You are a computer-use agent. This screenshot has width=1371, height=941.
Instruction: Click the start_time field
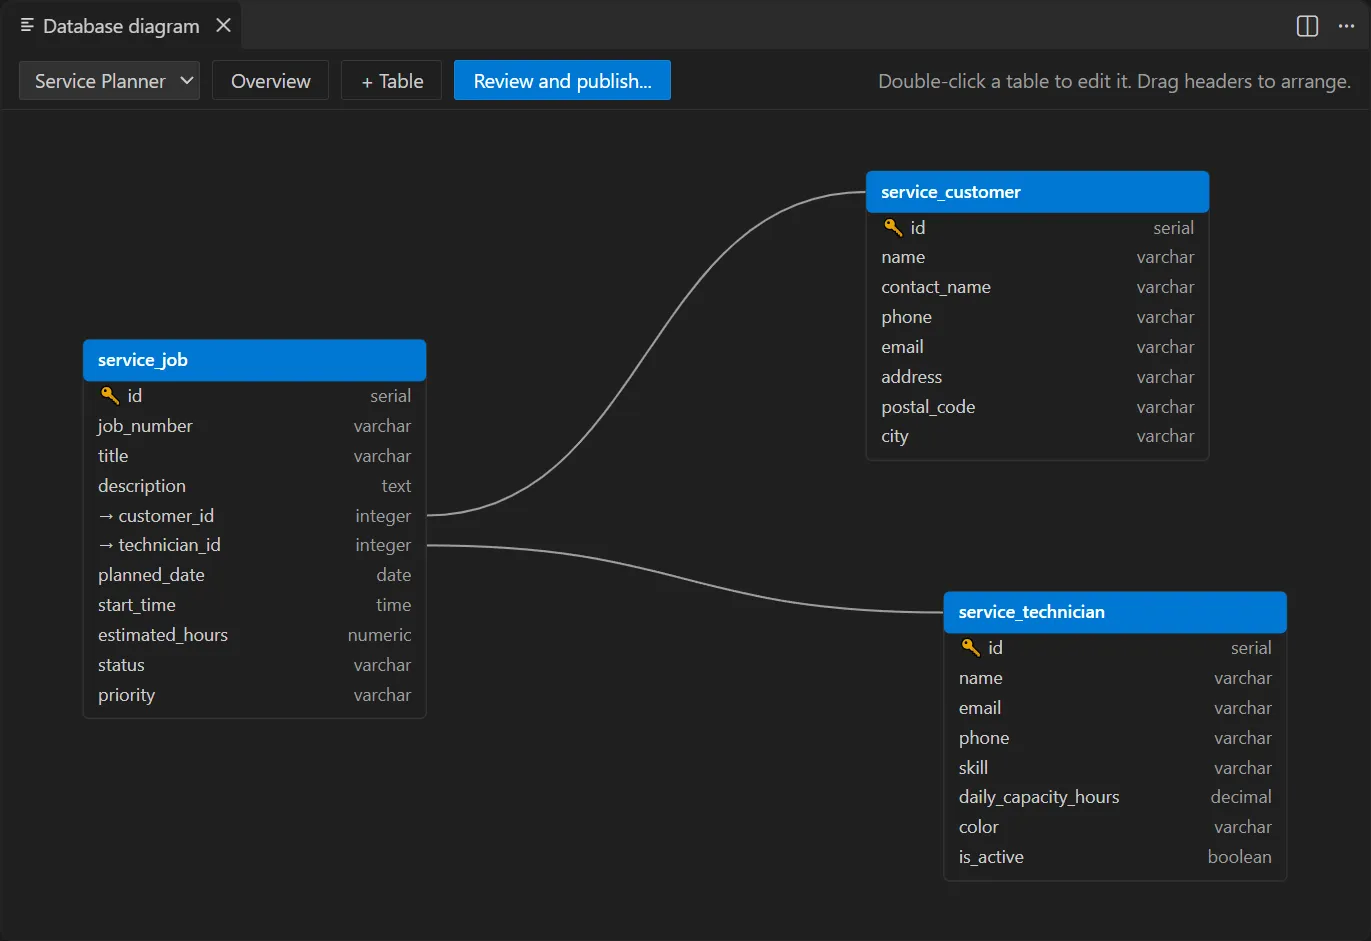point(255,605)
